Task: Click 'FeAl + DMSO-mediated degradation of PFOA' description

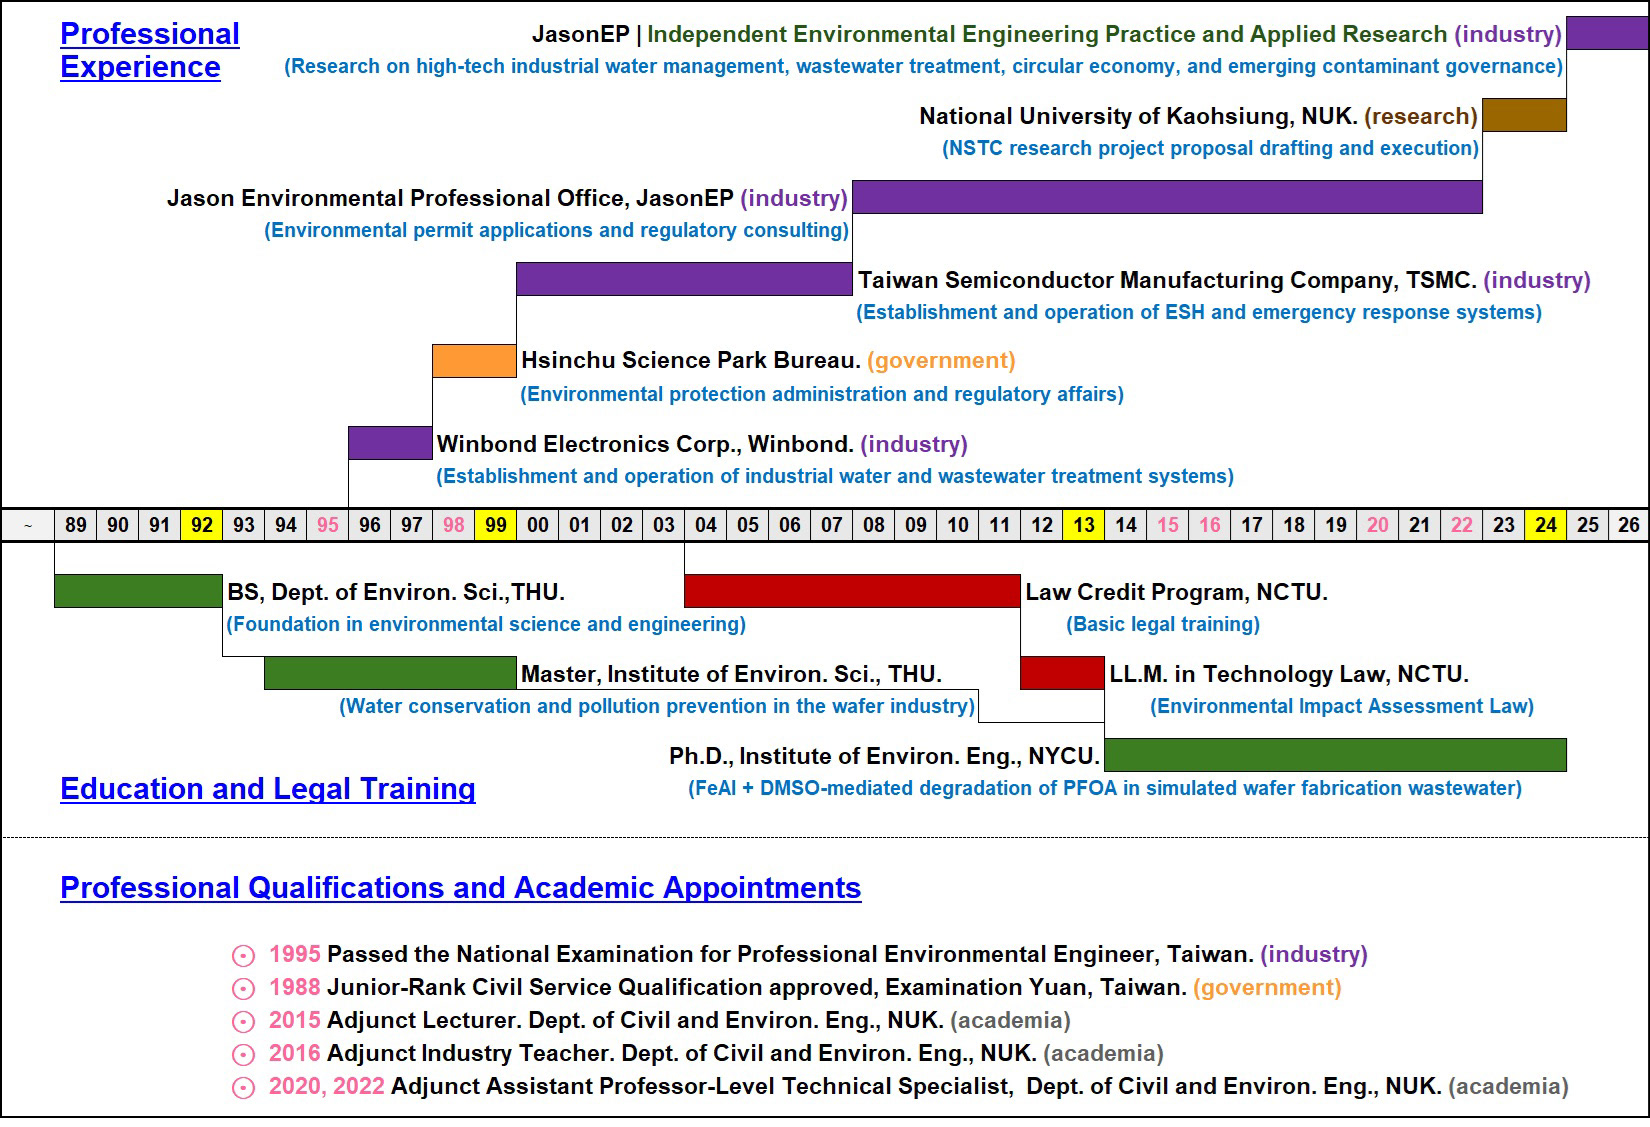Action: click(x=1105, y=788)
